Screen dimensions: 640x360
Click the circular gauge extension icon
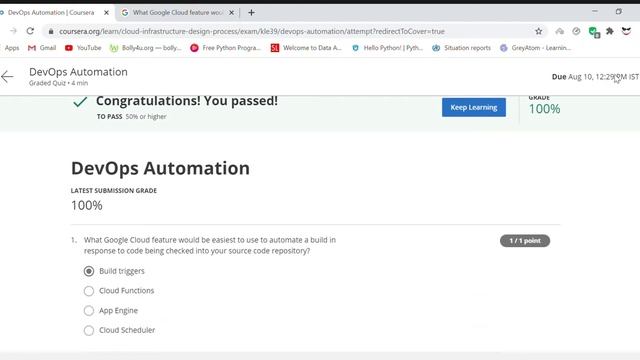click(x=576, y=31)
